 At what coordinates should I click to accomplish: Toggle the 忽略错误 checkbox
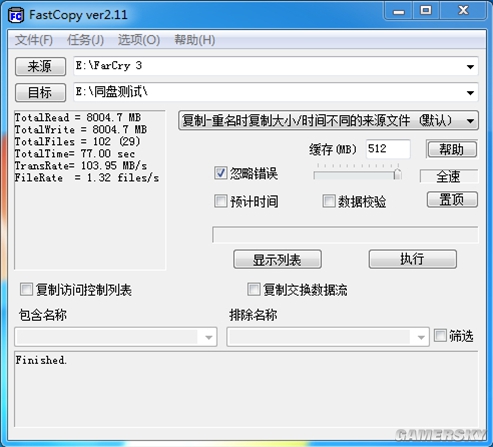(220, 173)
